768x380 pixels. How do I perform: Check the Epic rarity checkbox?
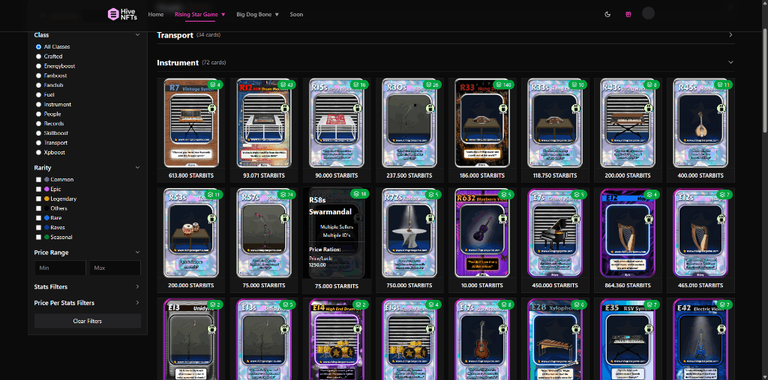pos(39,189)
